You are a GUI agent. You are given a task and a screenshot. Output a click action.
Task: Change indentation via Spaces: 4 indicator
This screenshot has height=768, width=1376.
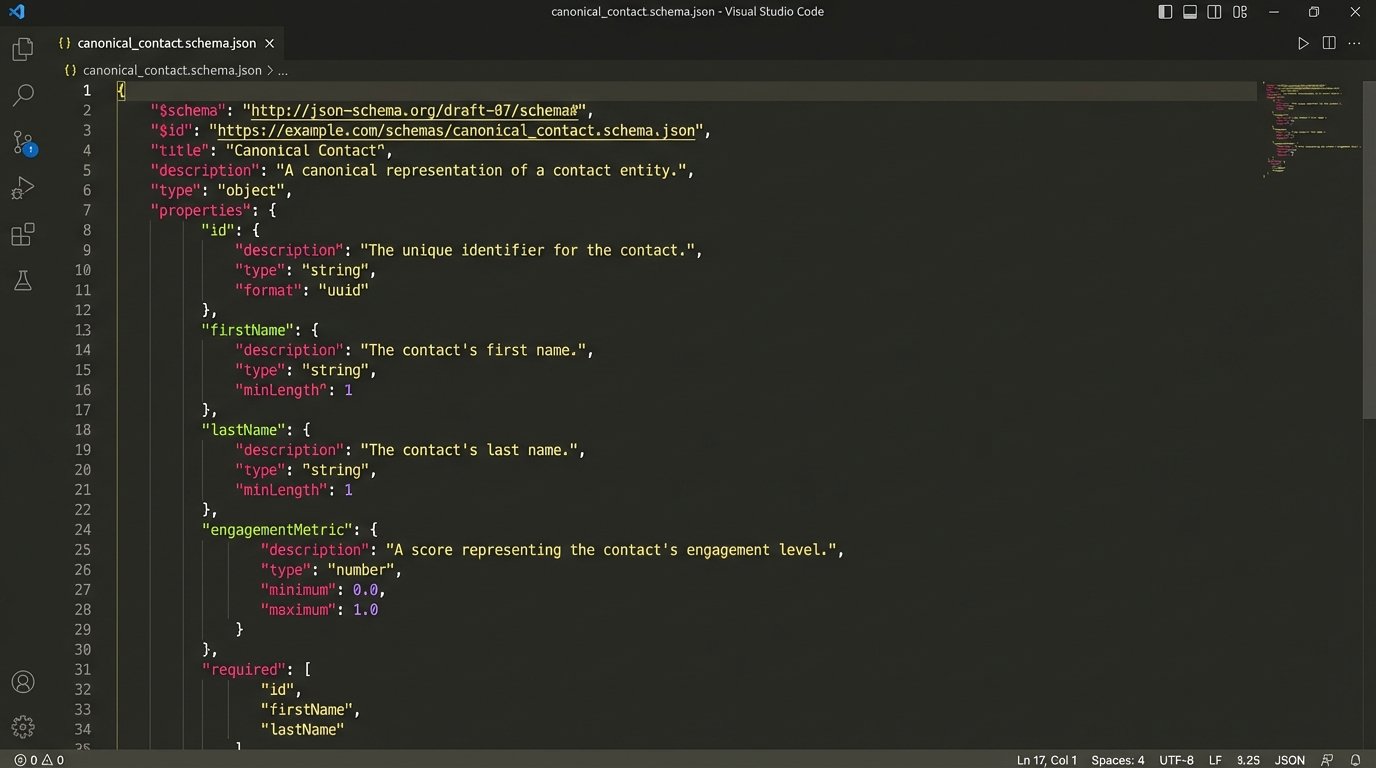coord(1117,760)
